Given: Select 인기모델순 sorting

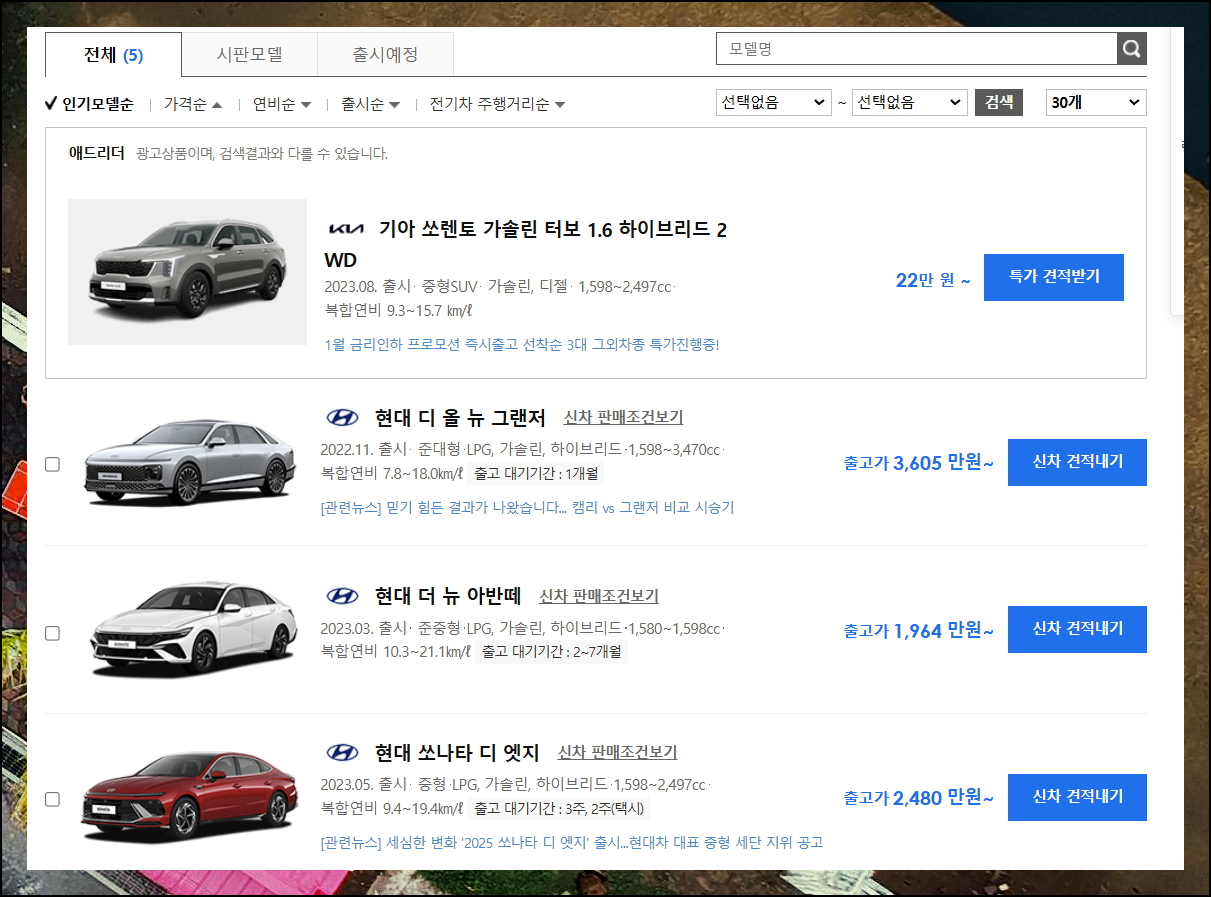Looking at the screenshot, I should point(89,104).
